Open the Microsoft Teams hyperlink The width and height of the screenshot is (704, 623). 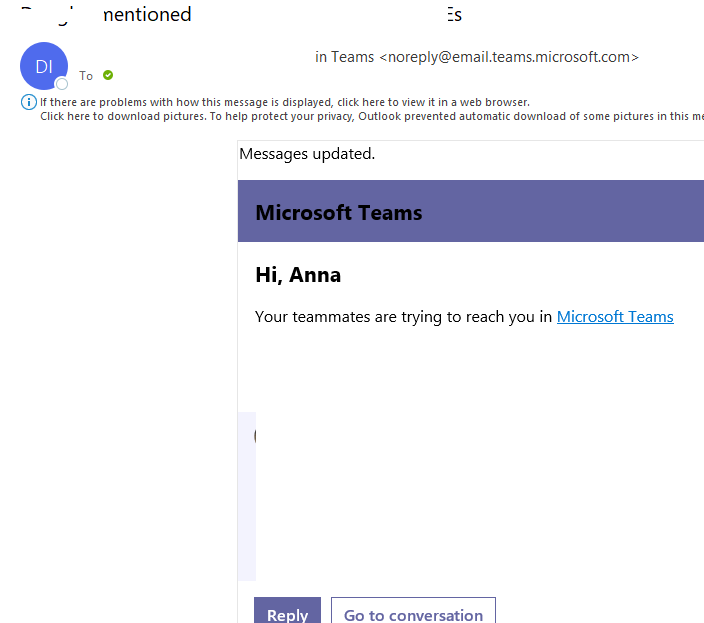tap(615, 317)
